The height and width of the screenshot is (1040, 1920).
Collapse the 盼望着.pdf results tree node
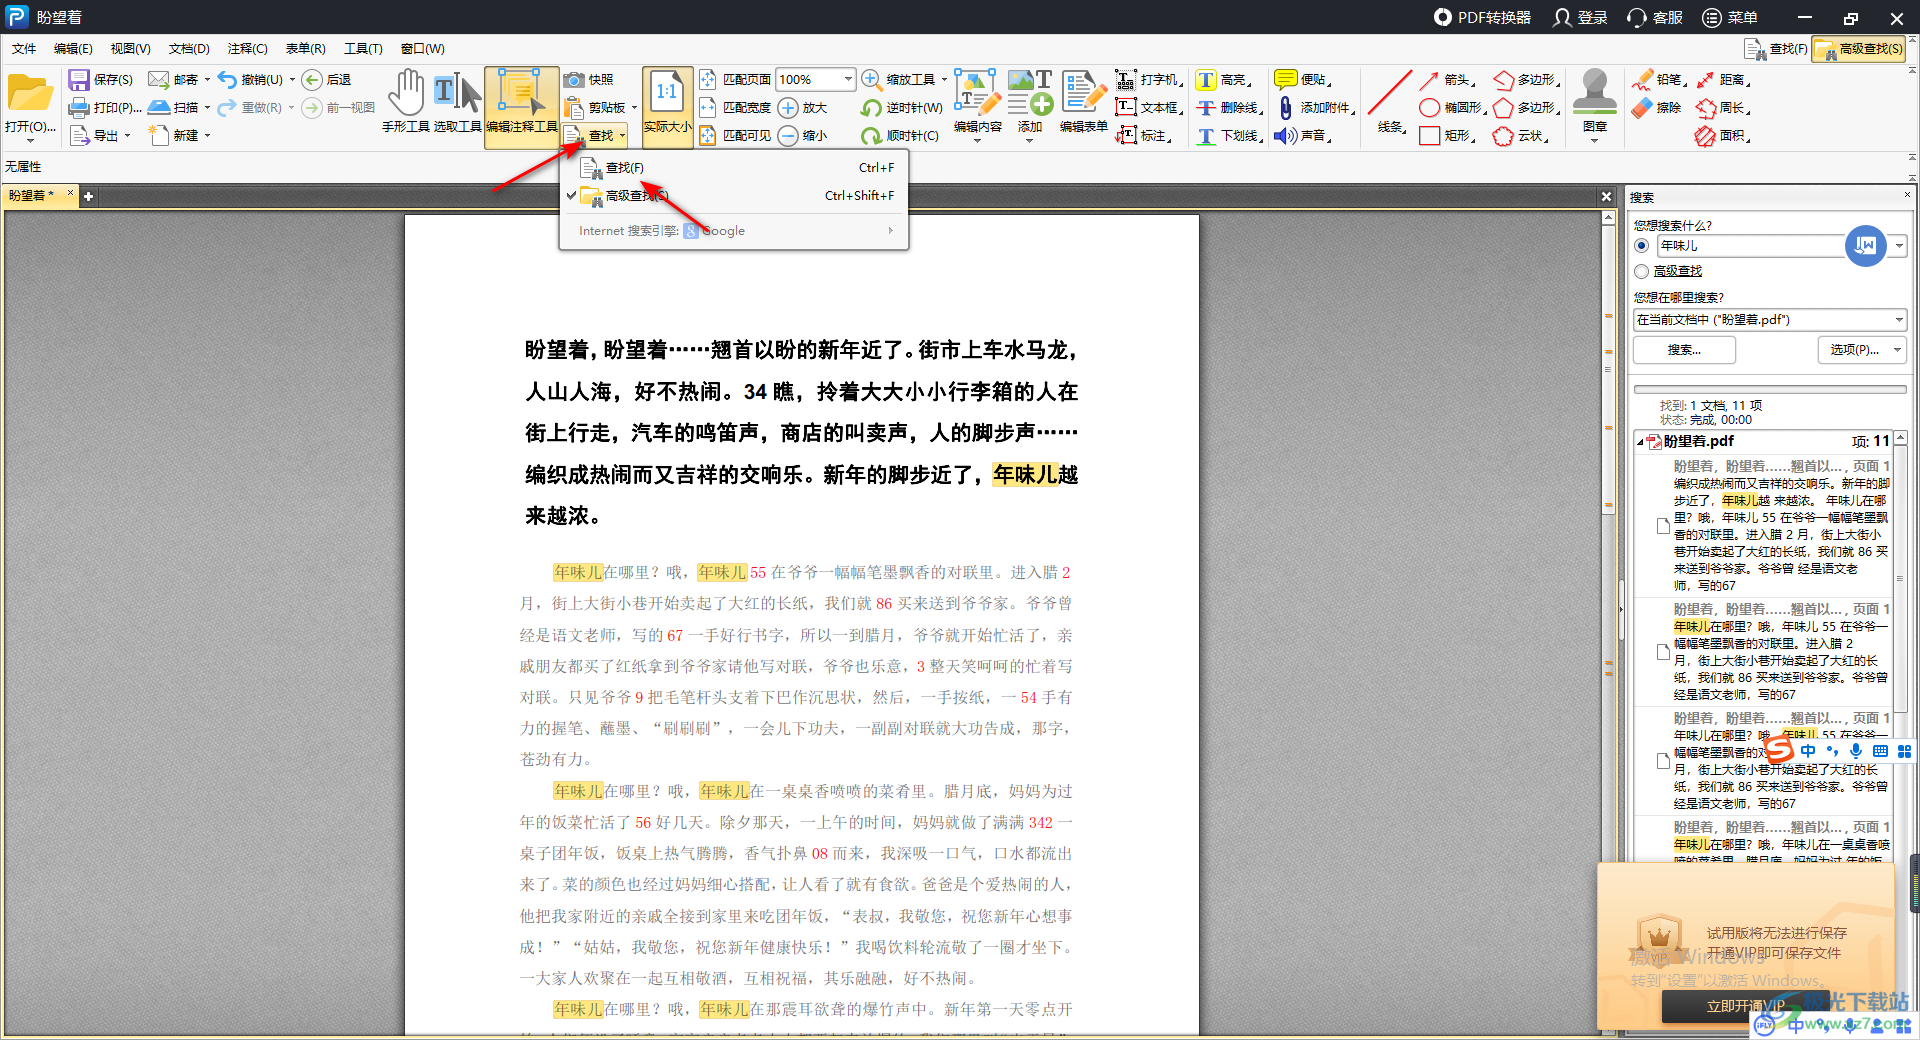point(1641,442)
